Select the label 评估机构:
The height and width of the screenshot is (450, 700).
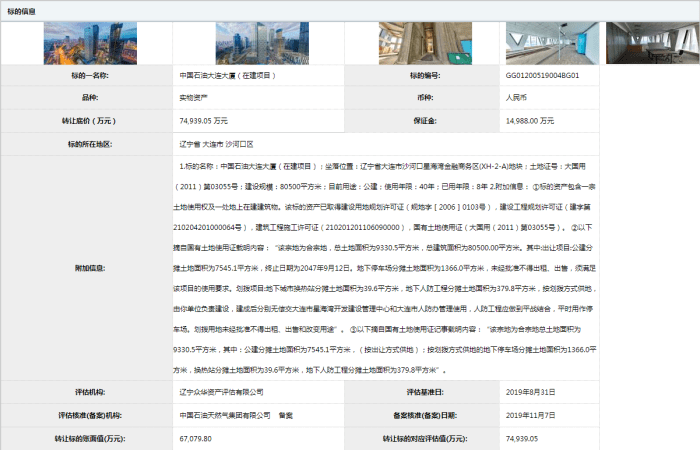click(90, 392)
